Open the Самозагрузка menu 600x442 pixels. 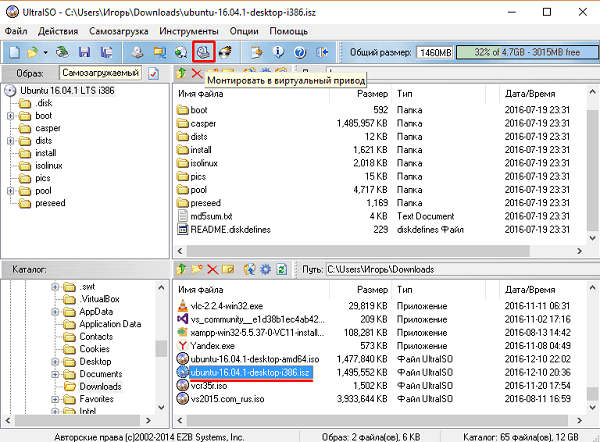coord(123,32)
